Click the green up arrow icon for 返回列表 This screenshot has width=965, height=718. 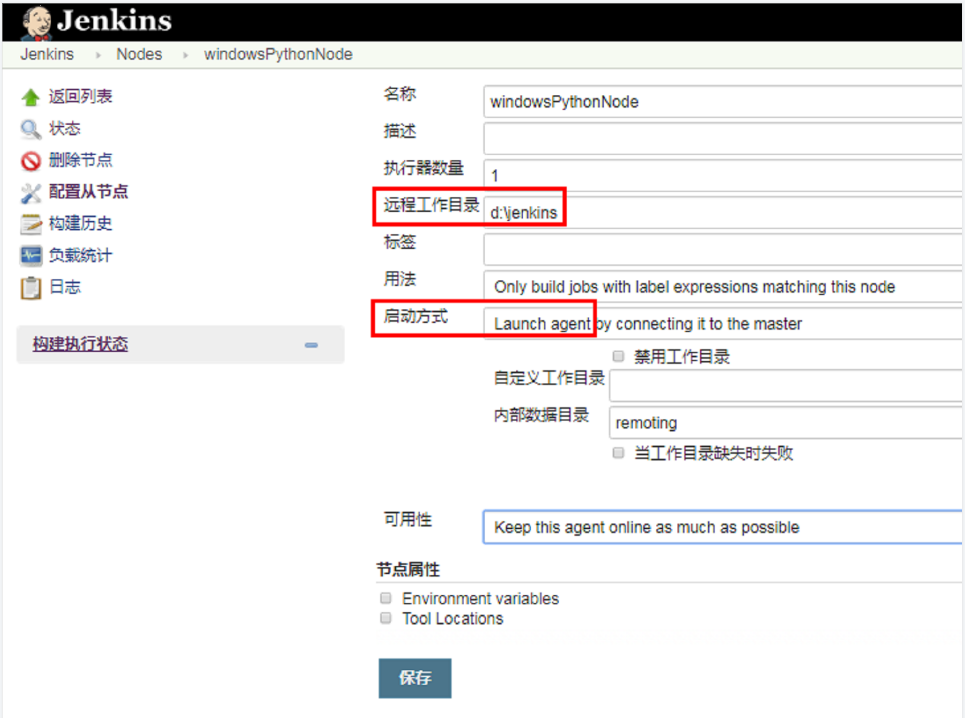pyautogui.click(x=31, y=97)
